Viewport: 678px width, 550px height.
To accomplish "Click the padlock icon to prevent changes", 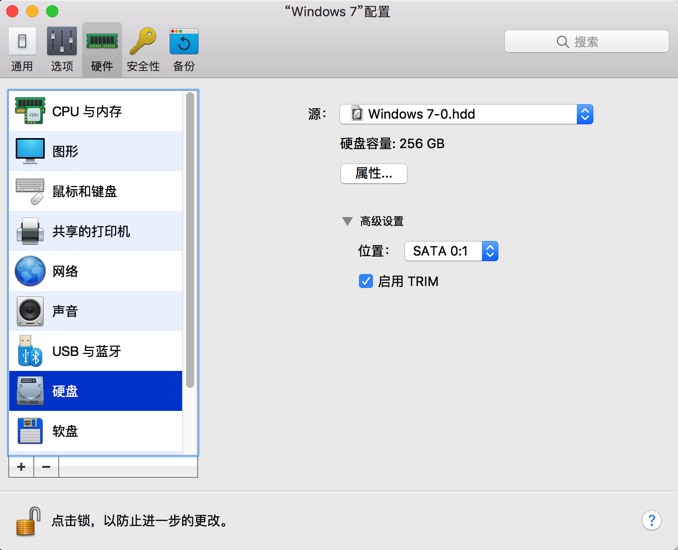I will coord(28,521).
